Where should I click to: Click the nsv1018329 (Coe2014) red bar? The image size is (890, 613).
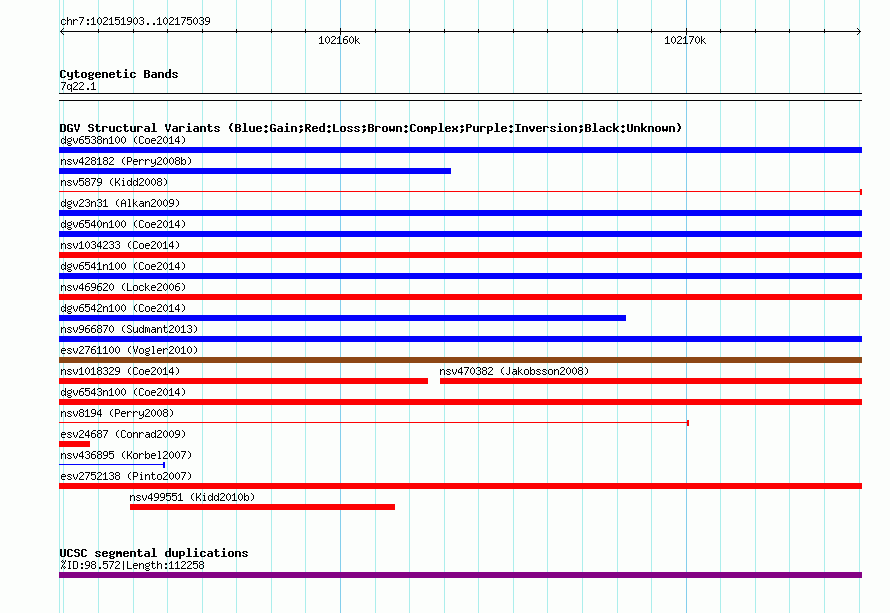click(x=244, y=381)
